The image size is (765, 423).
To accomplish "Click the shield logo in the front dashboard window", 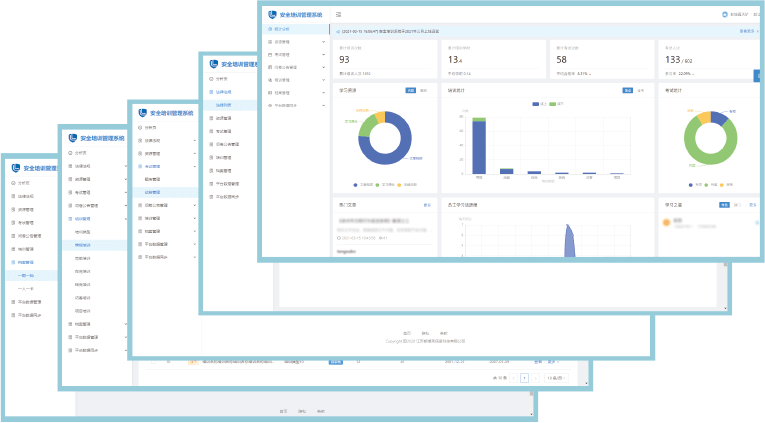I will coord(273,15).
